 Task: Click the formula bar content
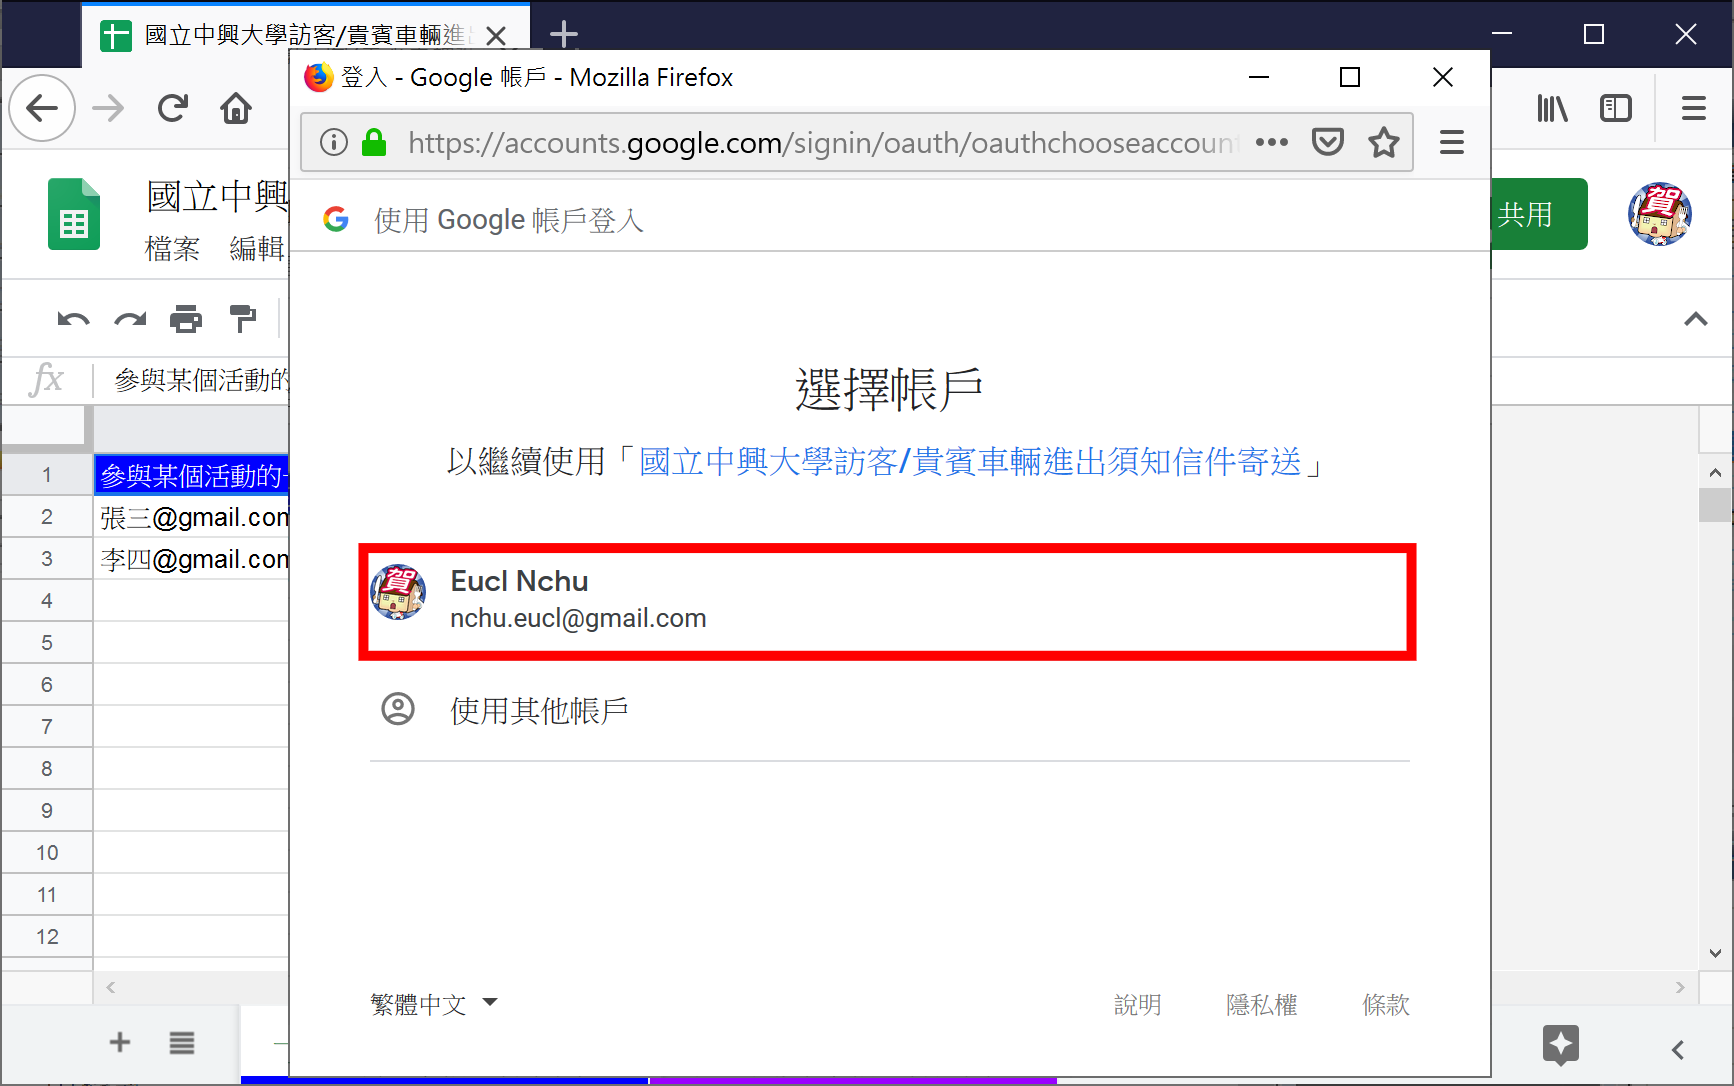[x=201, y=380]
